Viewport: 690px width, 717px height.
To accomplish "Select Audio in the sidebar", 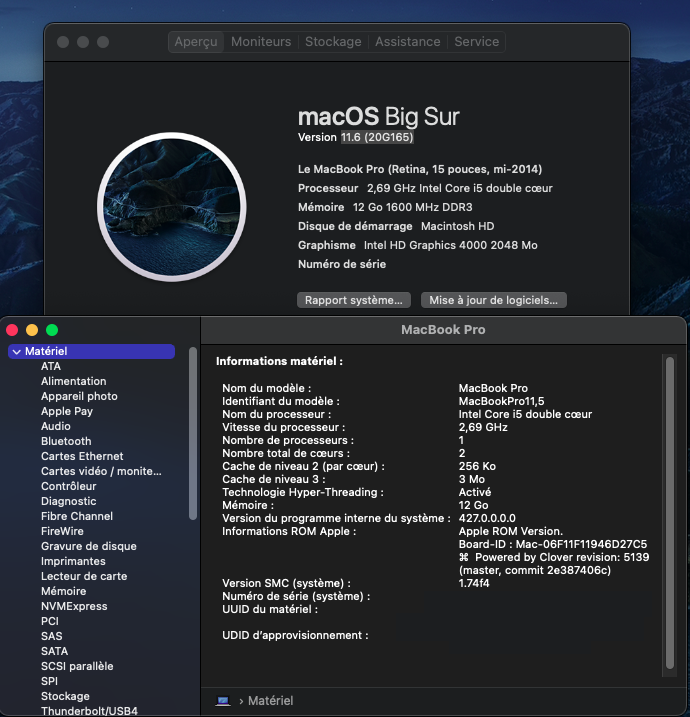I will coord(56,426).
